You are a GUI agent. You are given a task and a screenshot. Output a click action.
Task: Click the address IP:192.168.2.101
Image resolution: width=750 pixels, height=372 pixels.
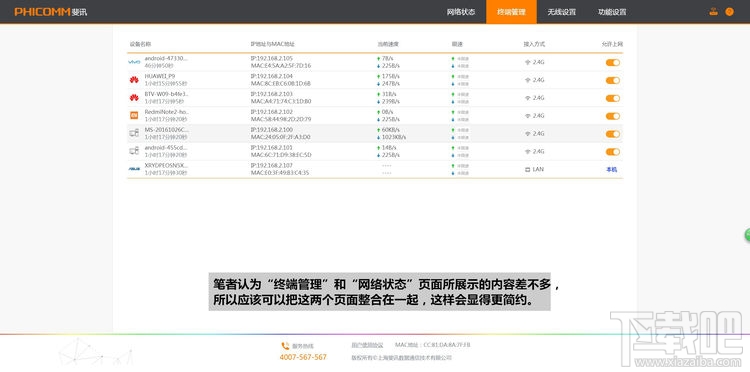(x=272, y=147)
